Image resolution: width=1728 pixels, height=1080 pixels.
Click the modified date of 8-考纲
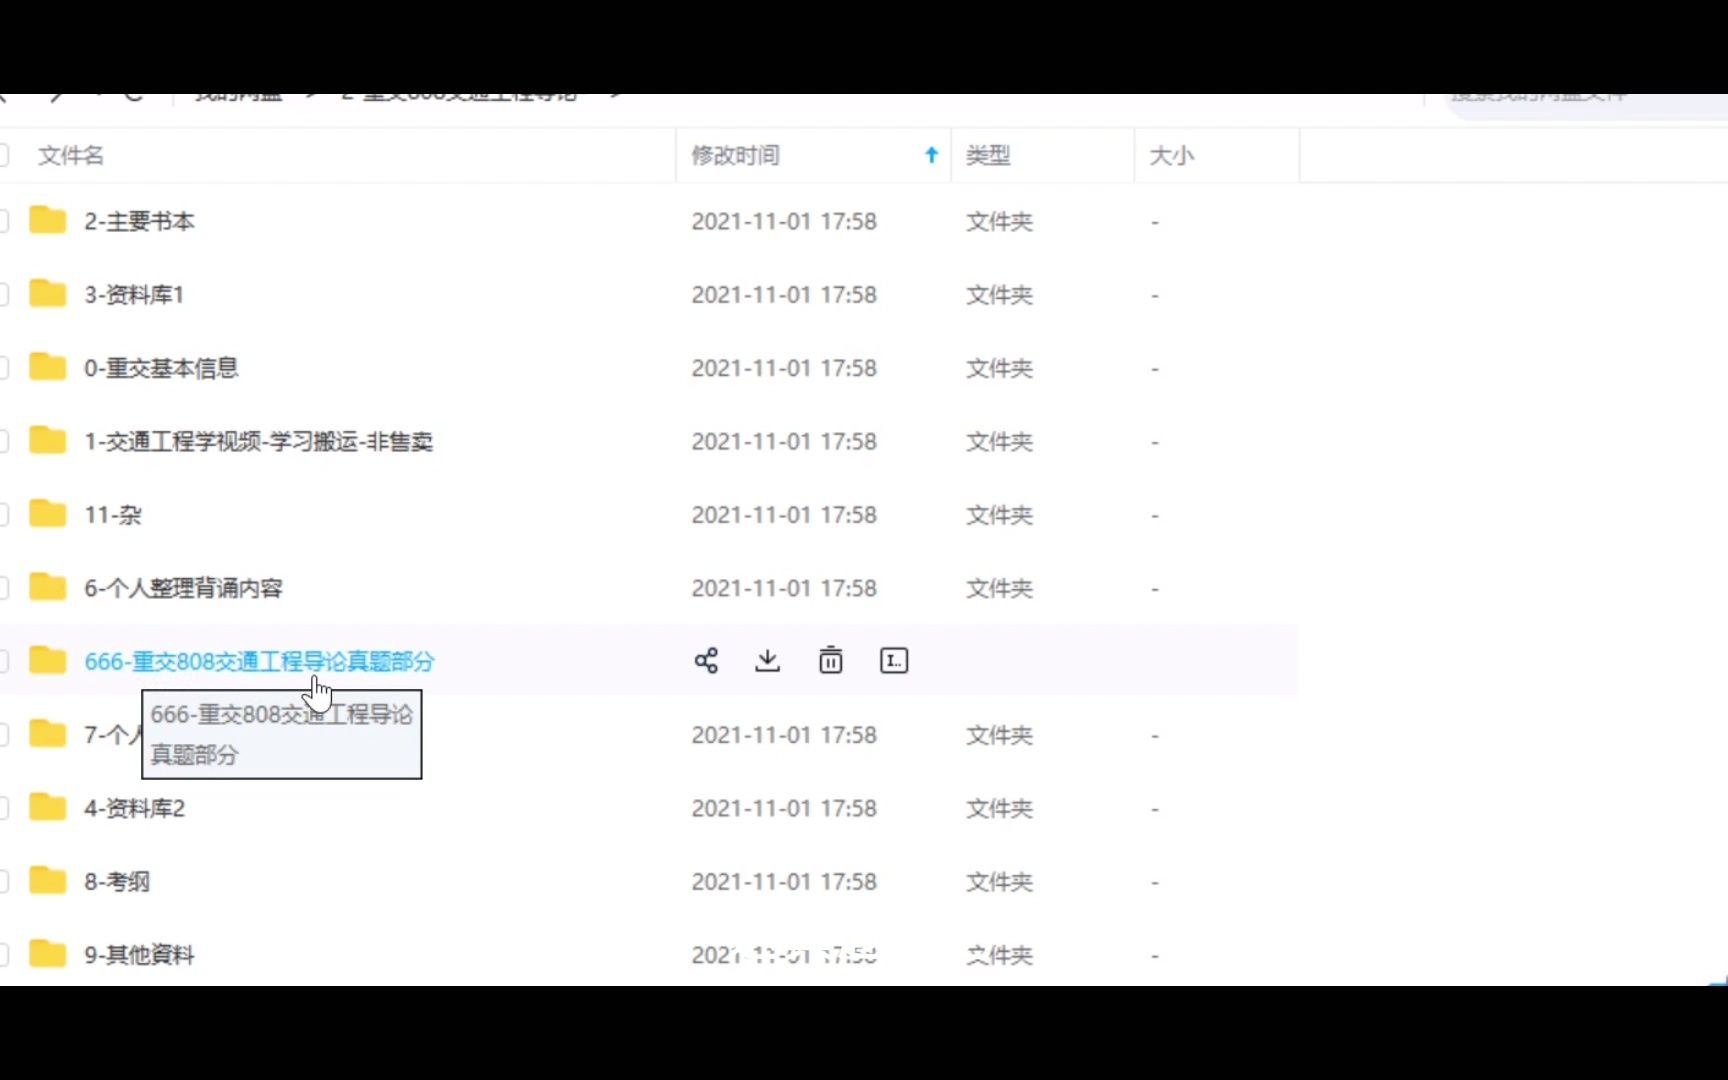coord(784,882)
